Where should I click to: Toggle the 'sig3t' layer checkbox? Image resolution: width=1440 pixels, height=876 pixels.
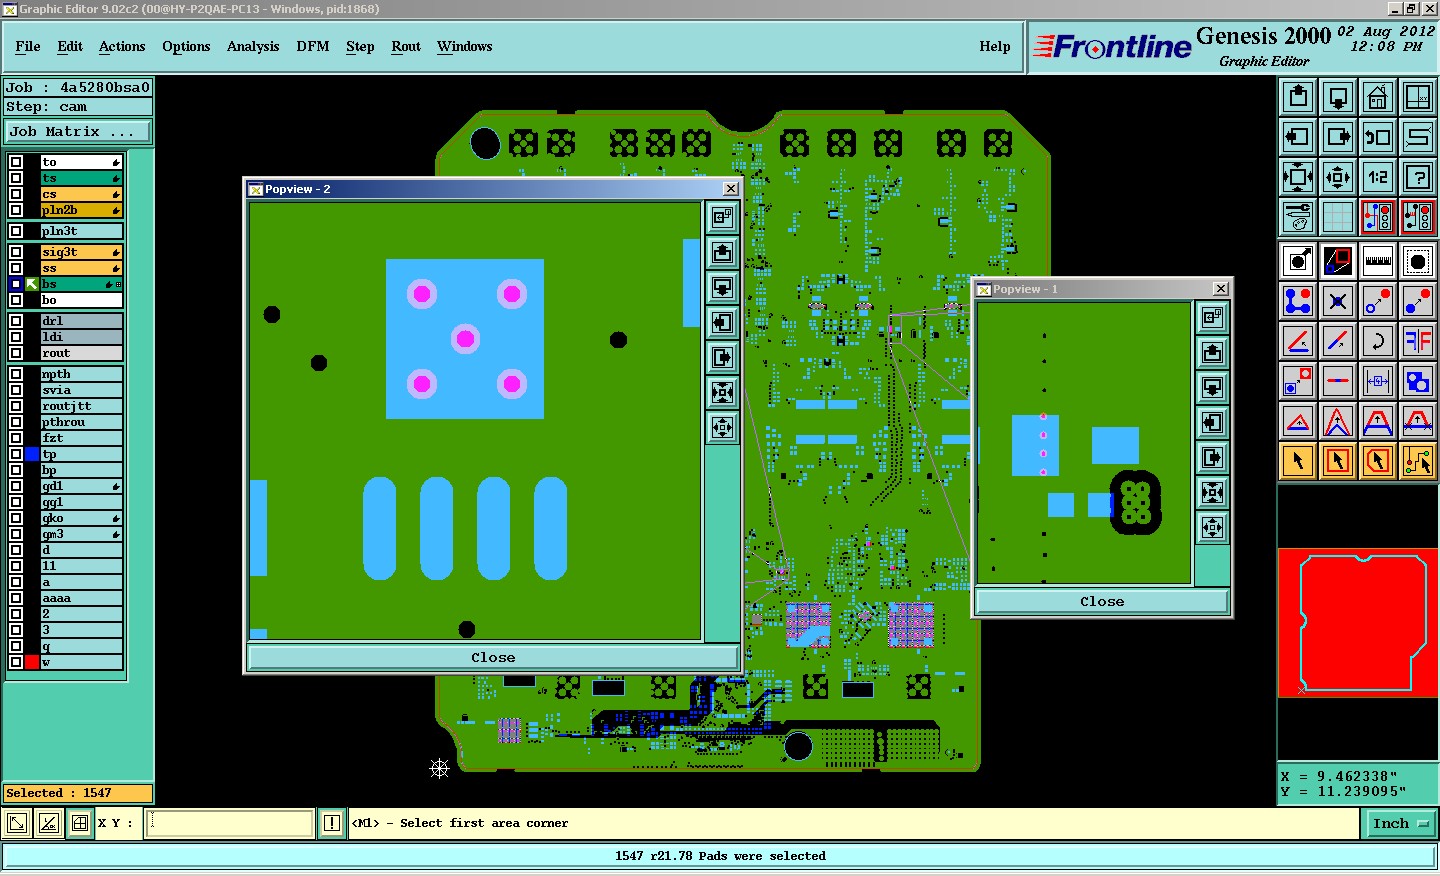(16, 252)
